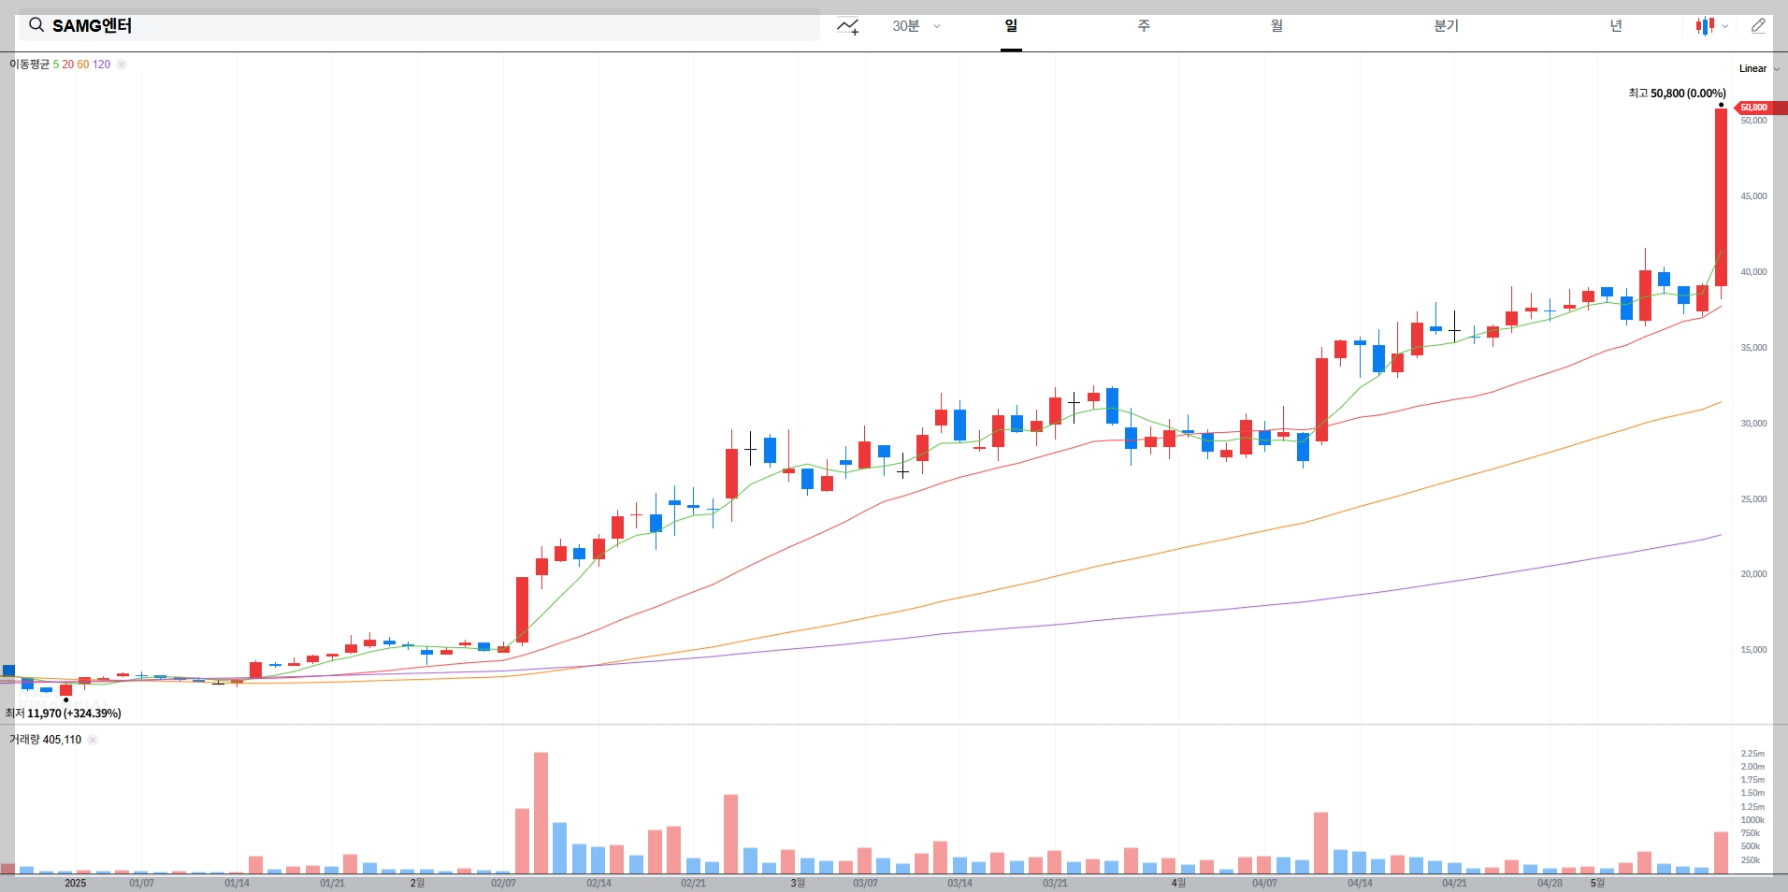Click the 이동평균 moving average label
This screenshot has height=892, width=1788.
point(29,64)
